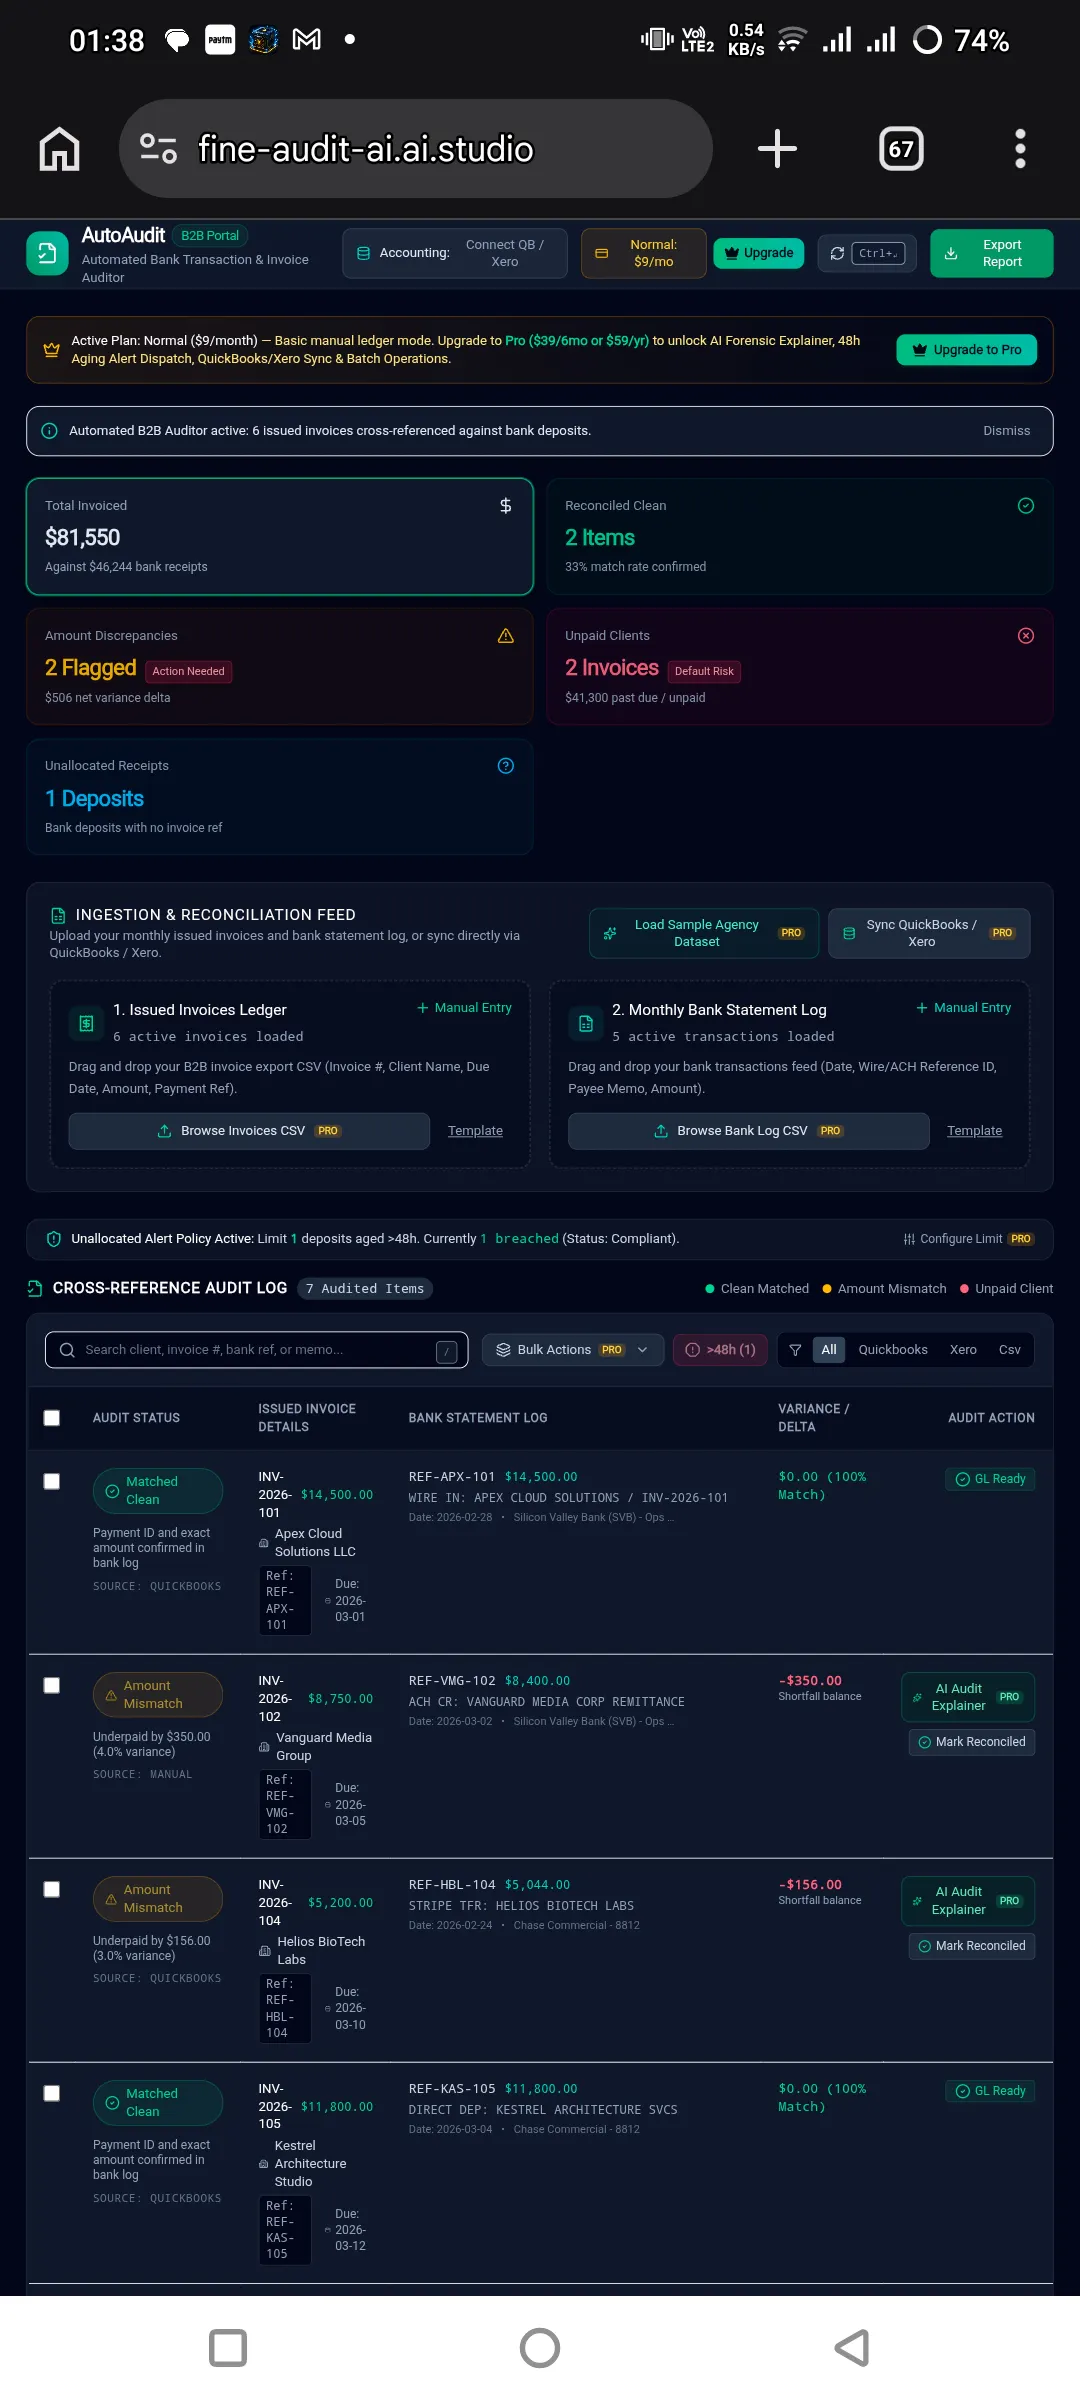Select the Csv source filter tab
1080x2400 pixels.
(1010, 1350)
